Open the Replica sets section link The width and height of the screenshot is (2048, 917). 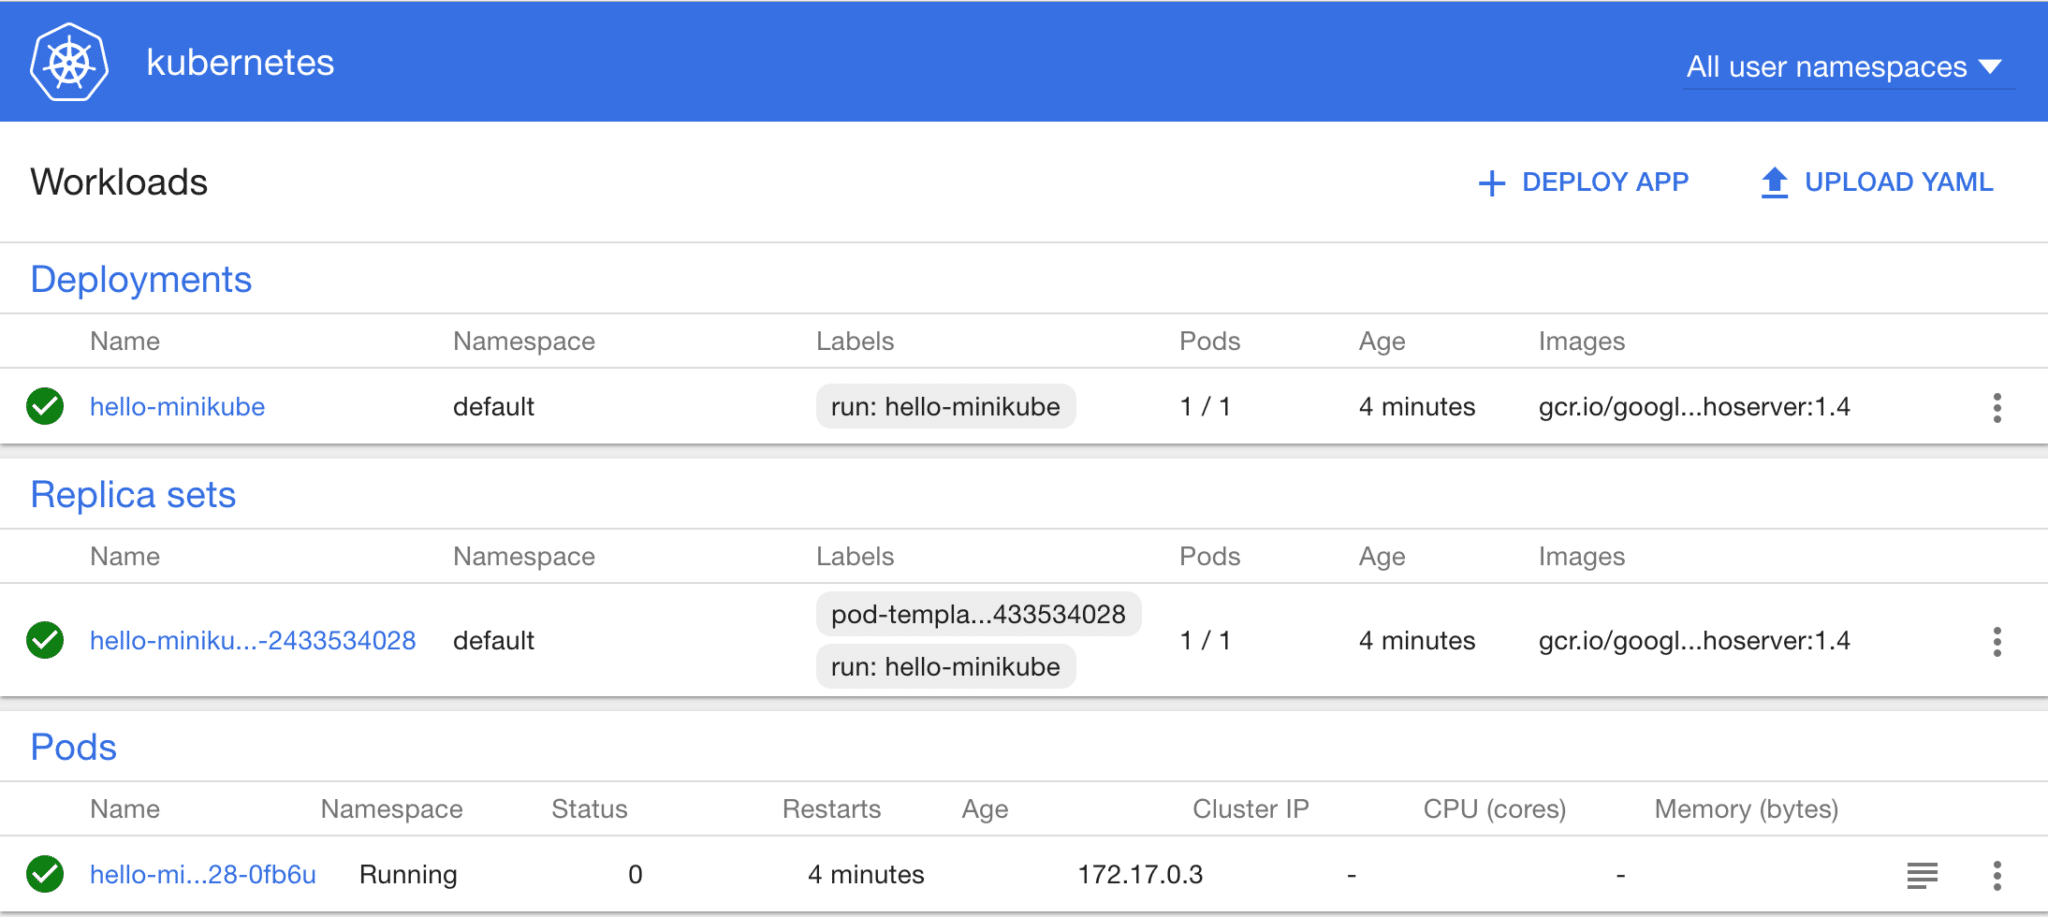[133, 495]
